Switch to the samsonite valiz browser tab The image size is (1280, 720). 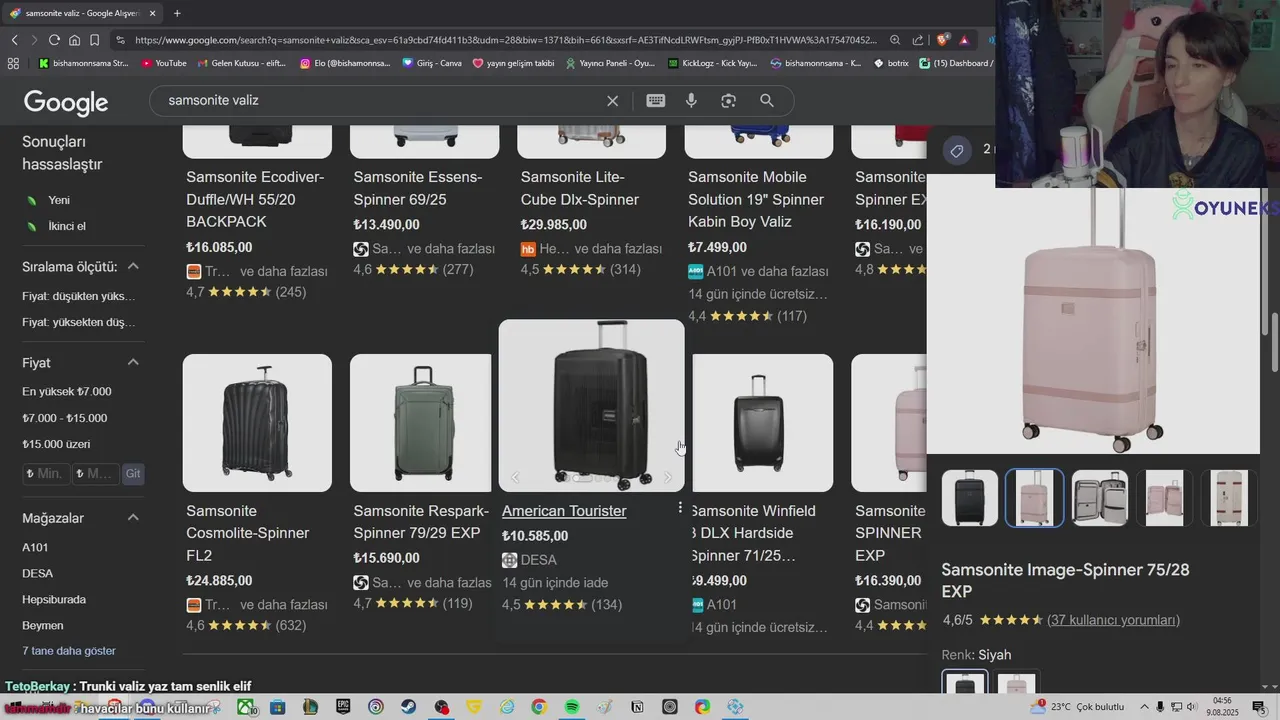tap(82, 13)
